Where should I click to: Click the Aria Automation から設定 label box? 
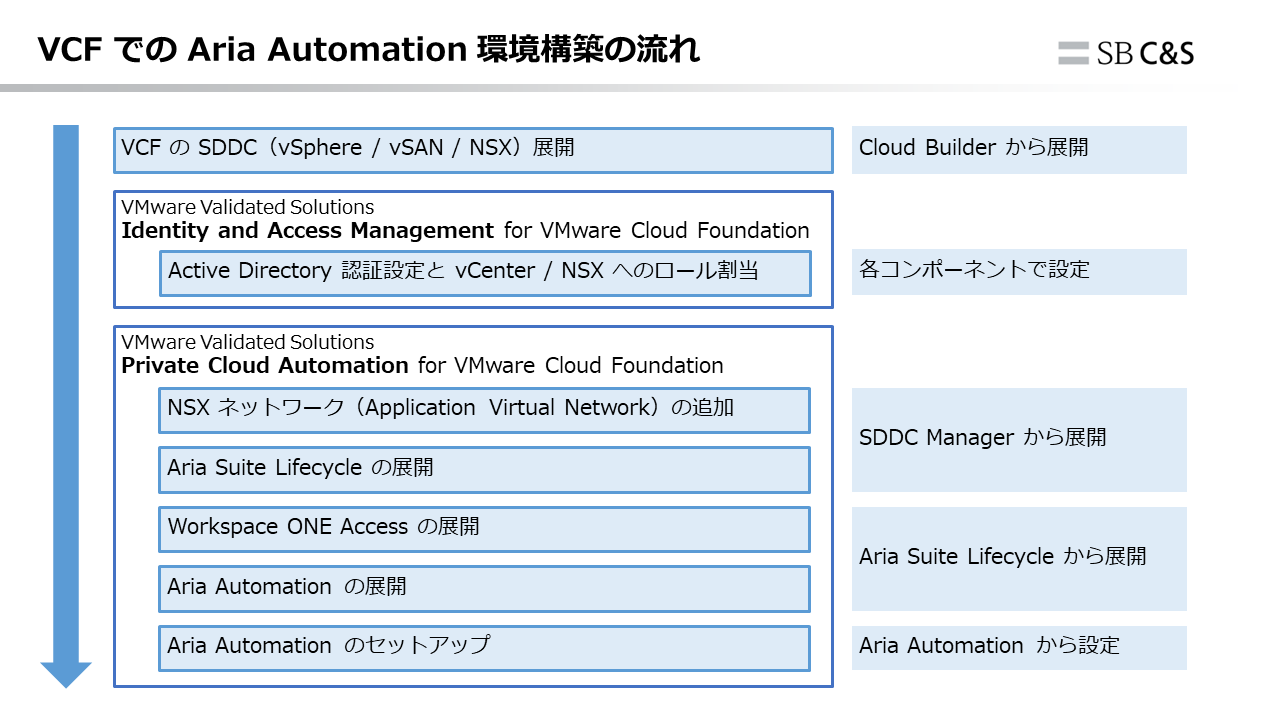(x=1018, y=648)
